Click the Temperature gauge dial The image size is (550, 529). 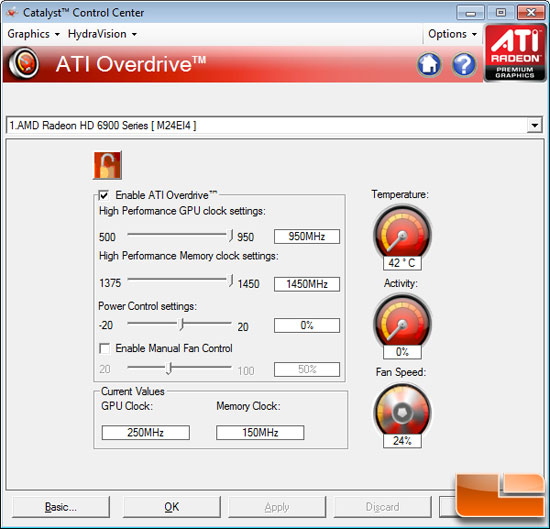pos(402,232)
